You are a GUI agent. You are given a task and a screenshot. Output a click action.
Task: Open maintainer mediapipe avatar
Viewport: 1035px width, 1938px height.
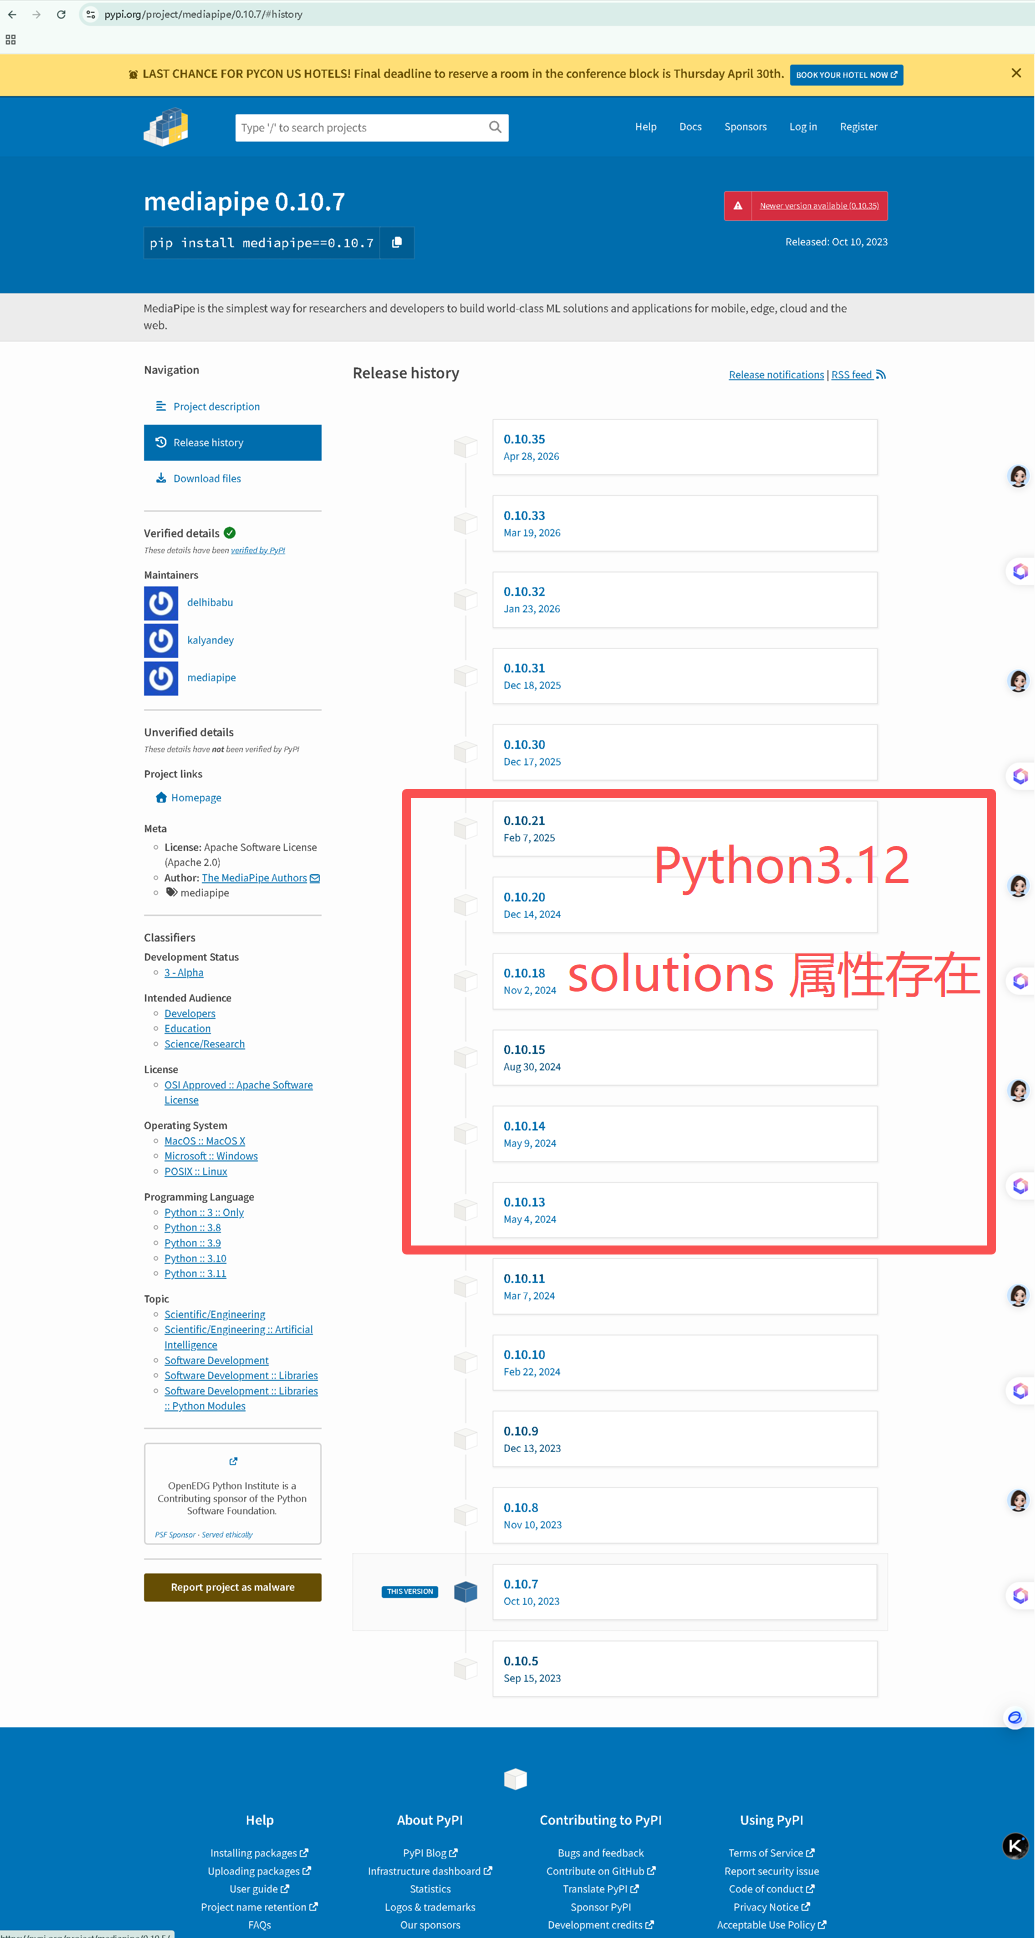coord(161,678)
